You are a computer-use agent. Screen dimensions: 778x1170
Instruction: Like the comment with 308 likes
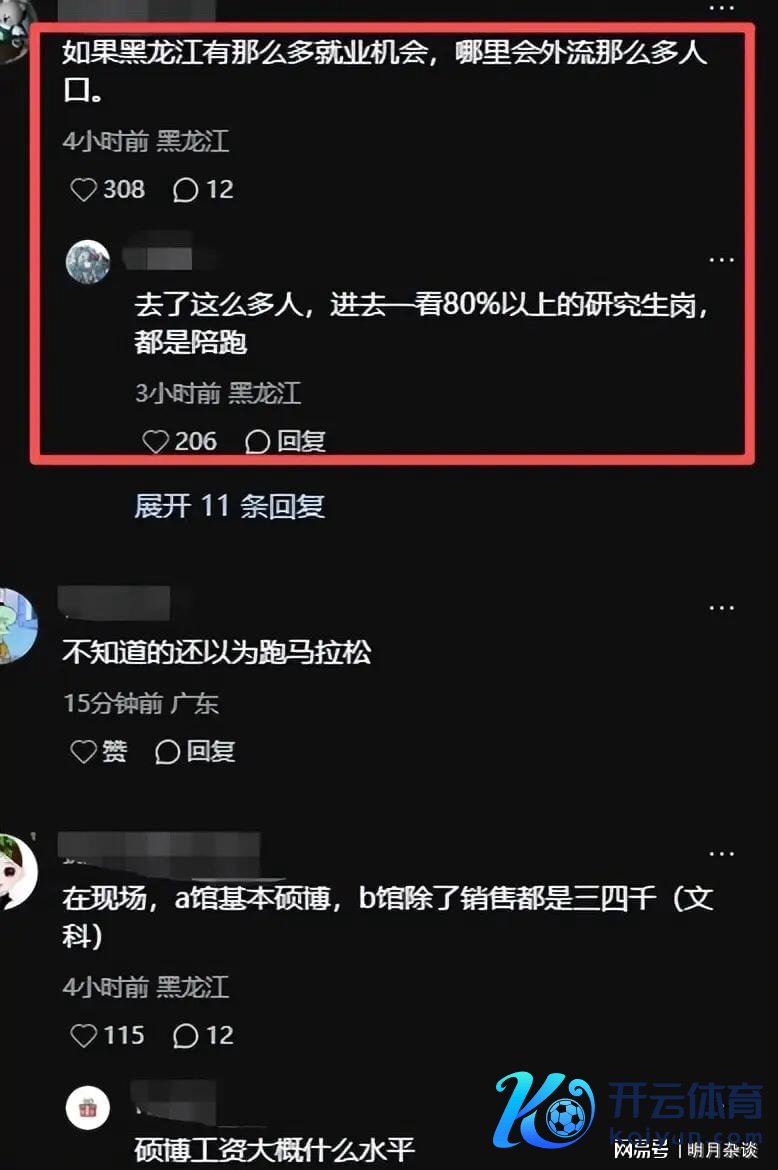point(107,190)
